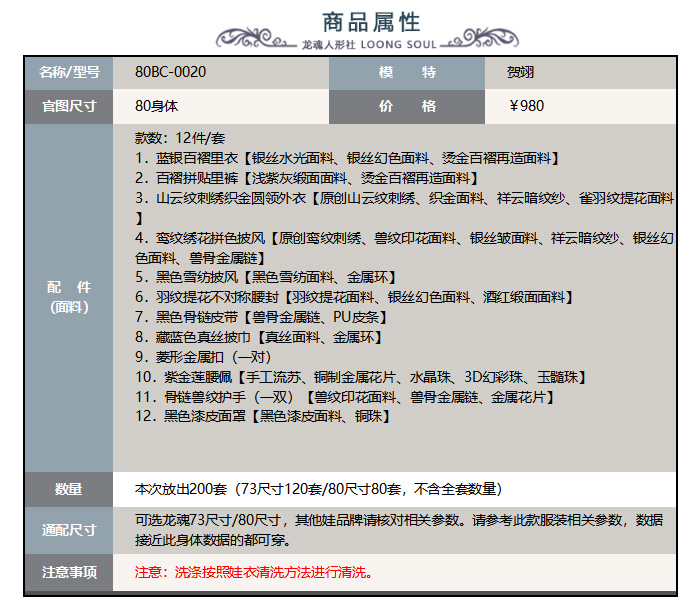The height and width of the screenshot is (613, 700).
Task: Click the 数量 header cell
Action: click(x=69, y=489)
